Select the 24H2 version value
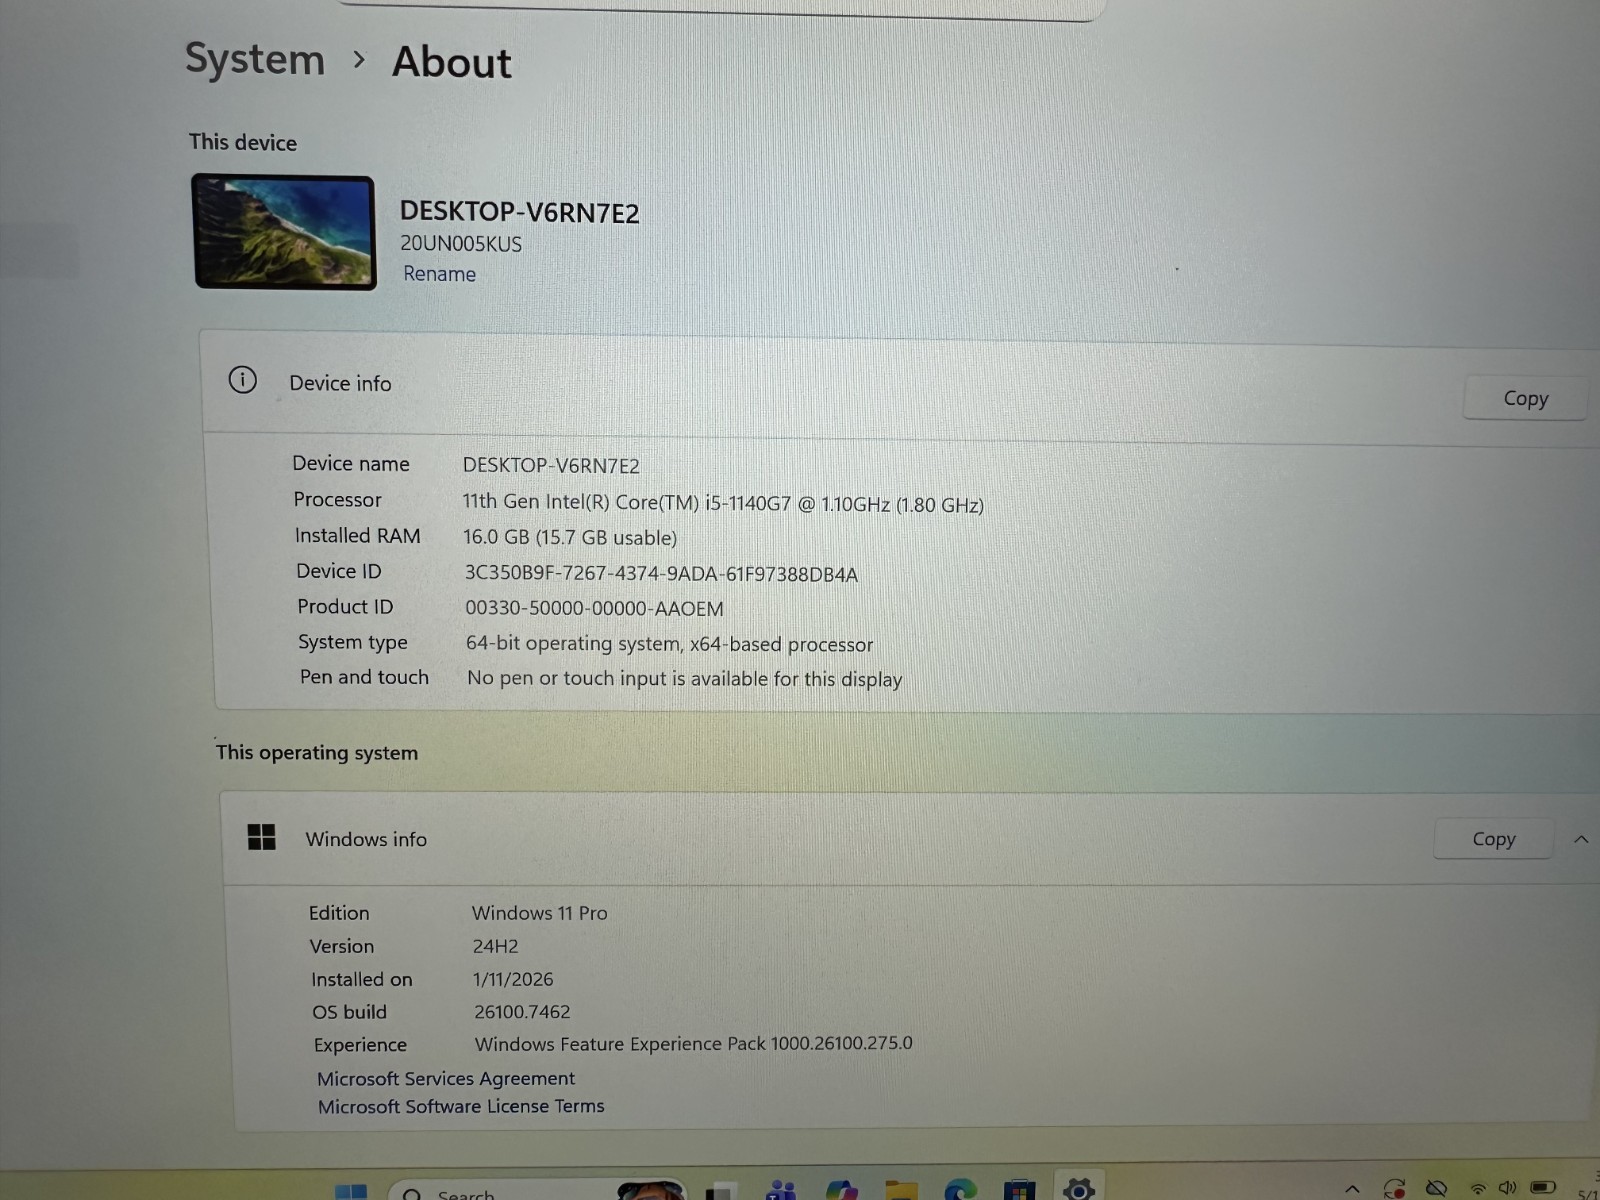This screenshot has width=1600, height=1200. tap(496, 946)
